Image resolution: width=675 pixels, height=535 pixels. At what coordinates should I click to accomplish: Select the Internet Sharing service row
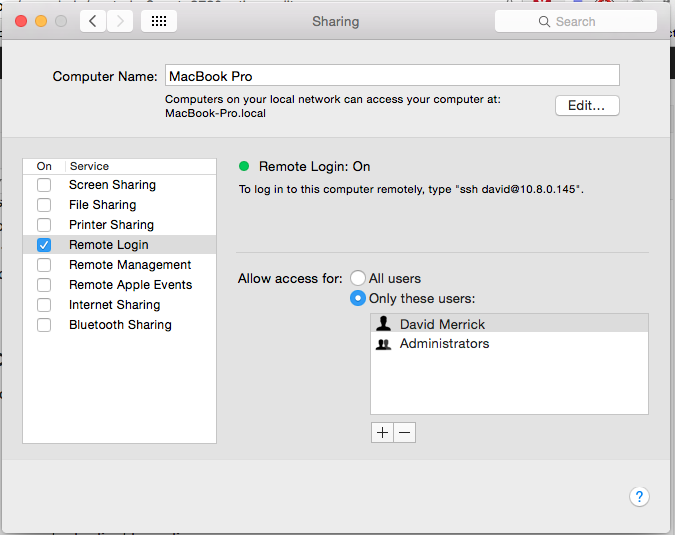coord(119,305)
